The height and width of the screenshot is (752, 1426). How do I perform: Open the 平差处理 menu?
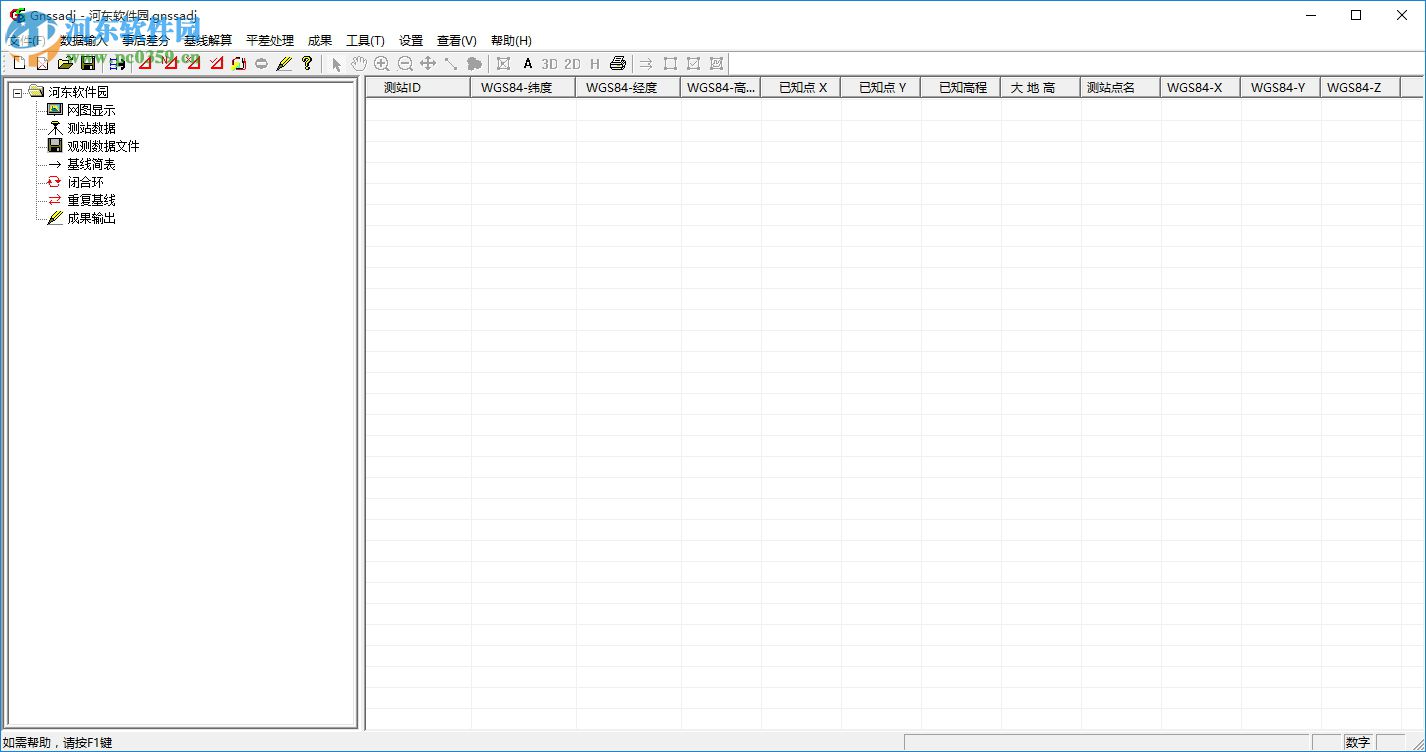[x=269, y=41]
